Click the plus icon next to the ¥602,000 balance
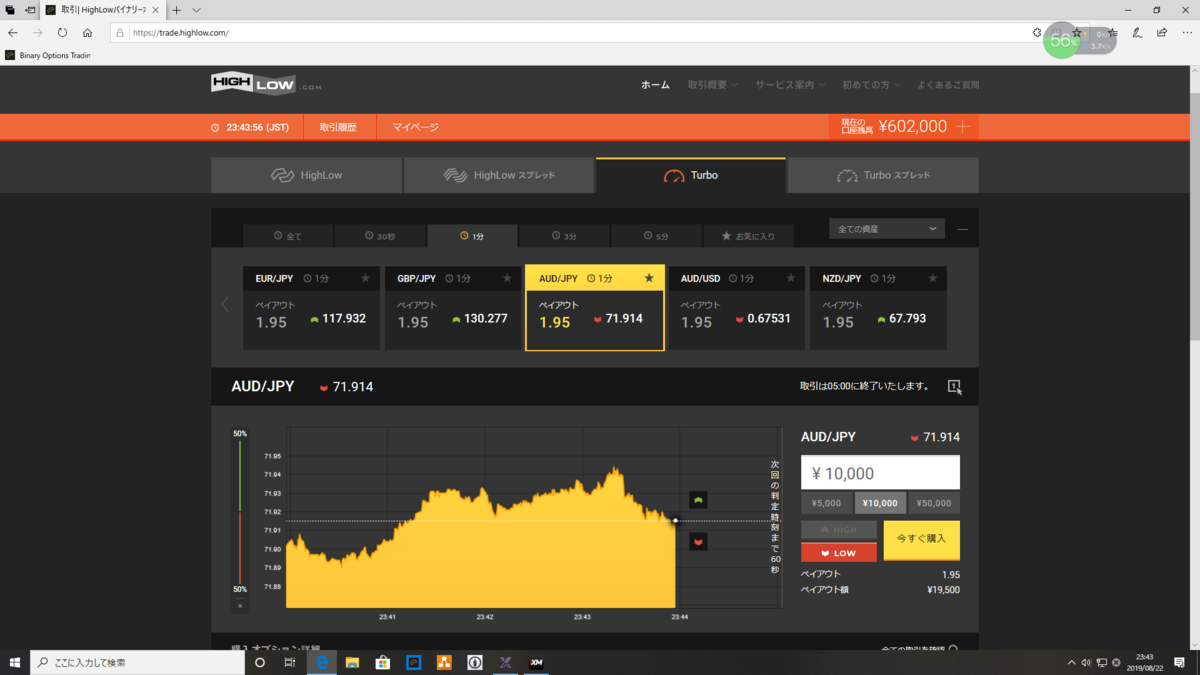This screenshot has width=1200, height=675. 963,127
